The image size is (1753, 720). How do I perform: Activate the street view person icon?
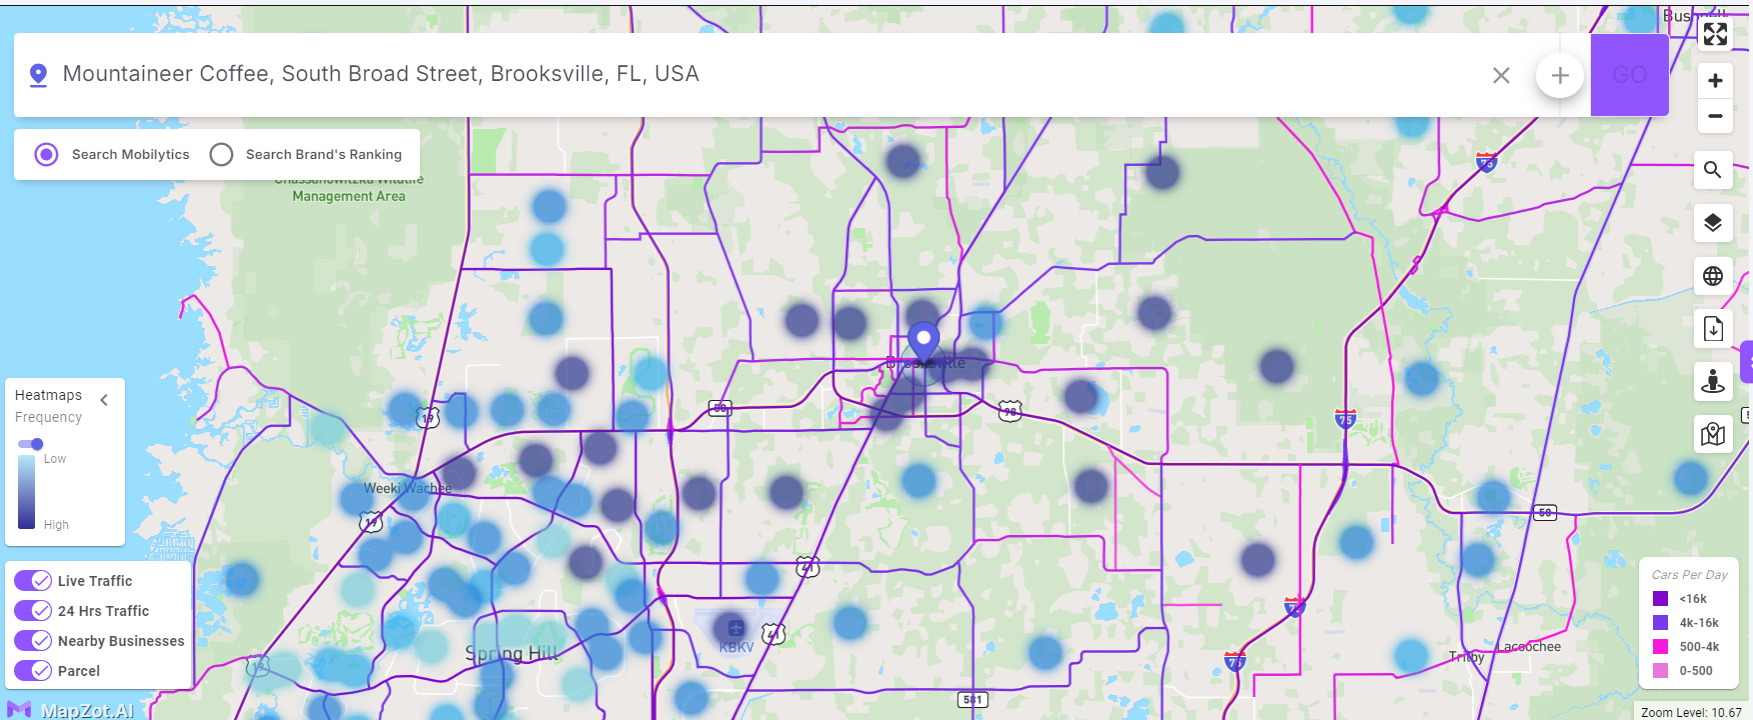[x=1713, y=381]
